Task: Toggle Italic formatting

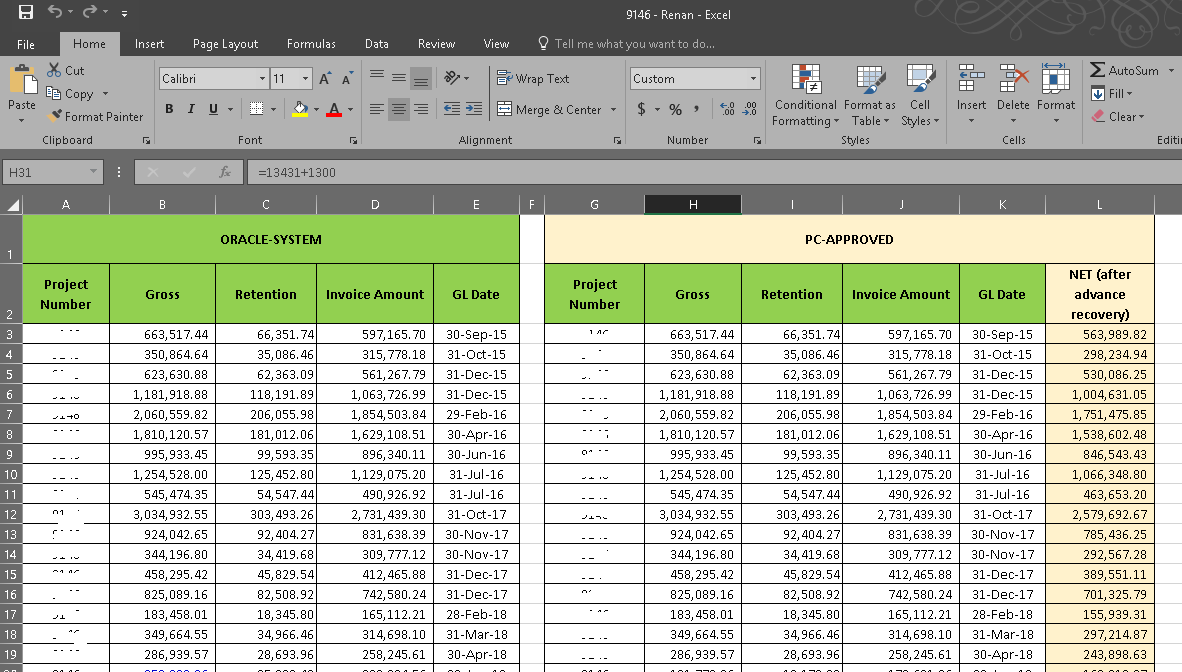Action: 191,109
